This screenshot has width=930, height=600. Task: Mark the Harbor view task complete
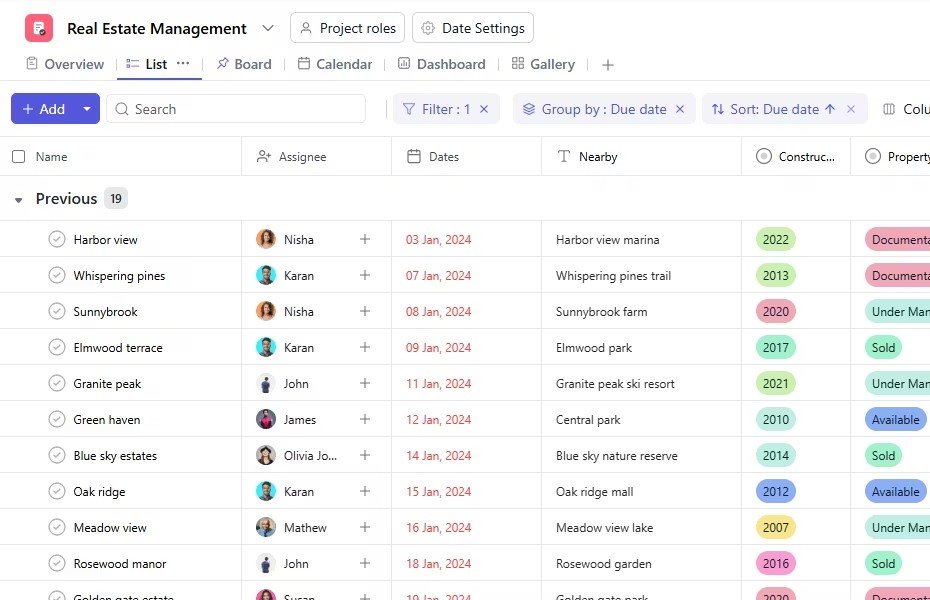(55, 239)
